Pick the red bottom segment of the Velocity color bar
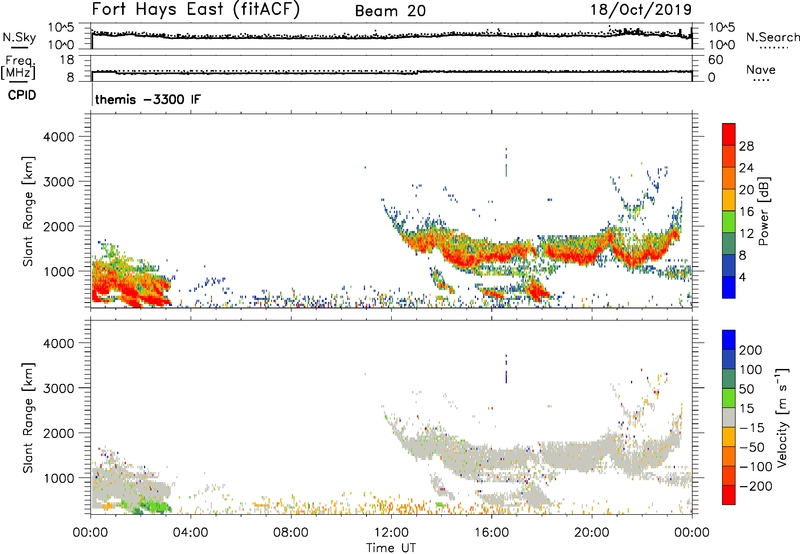Image resolution: width=800 pixels, height=554 pixels. point(729,495)
